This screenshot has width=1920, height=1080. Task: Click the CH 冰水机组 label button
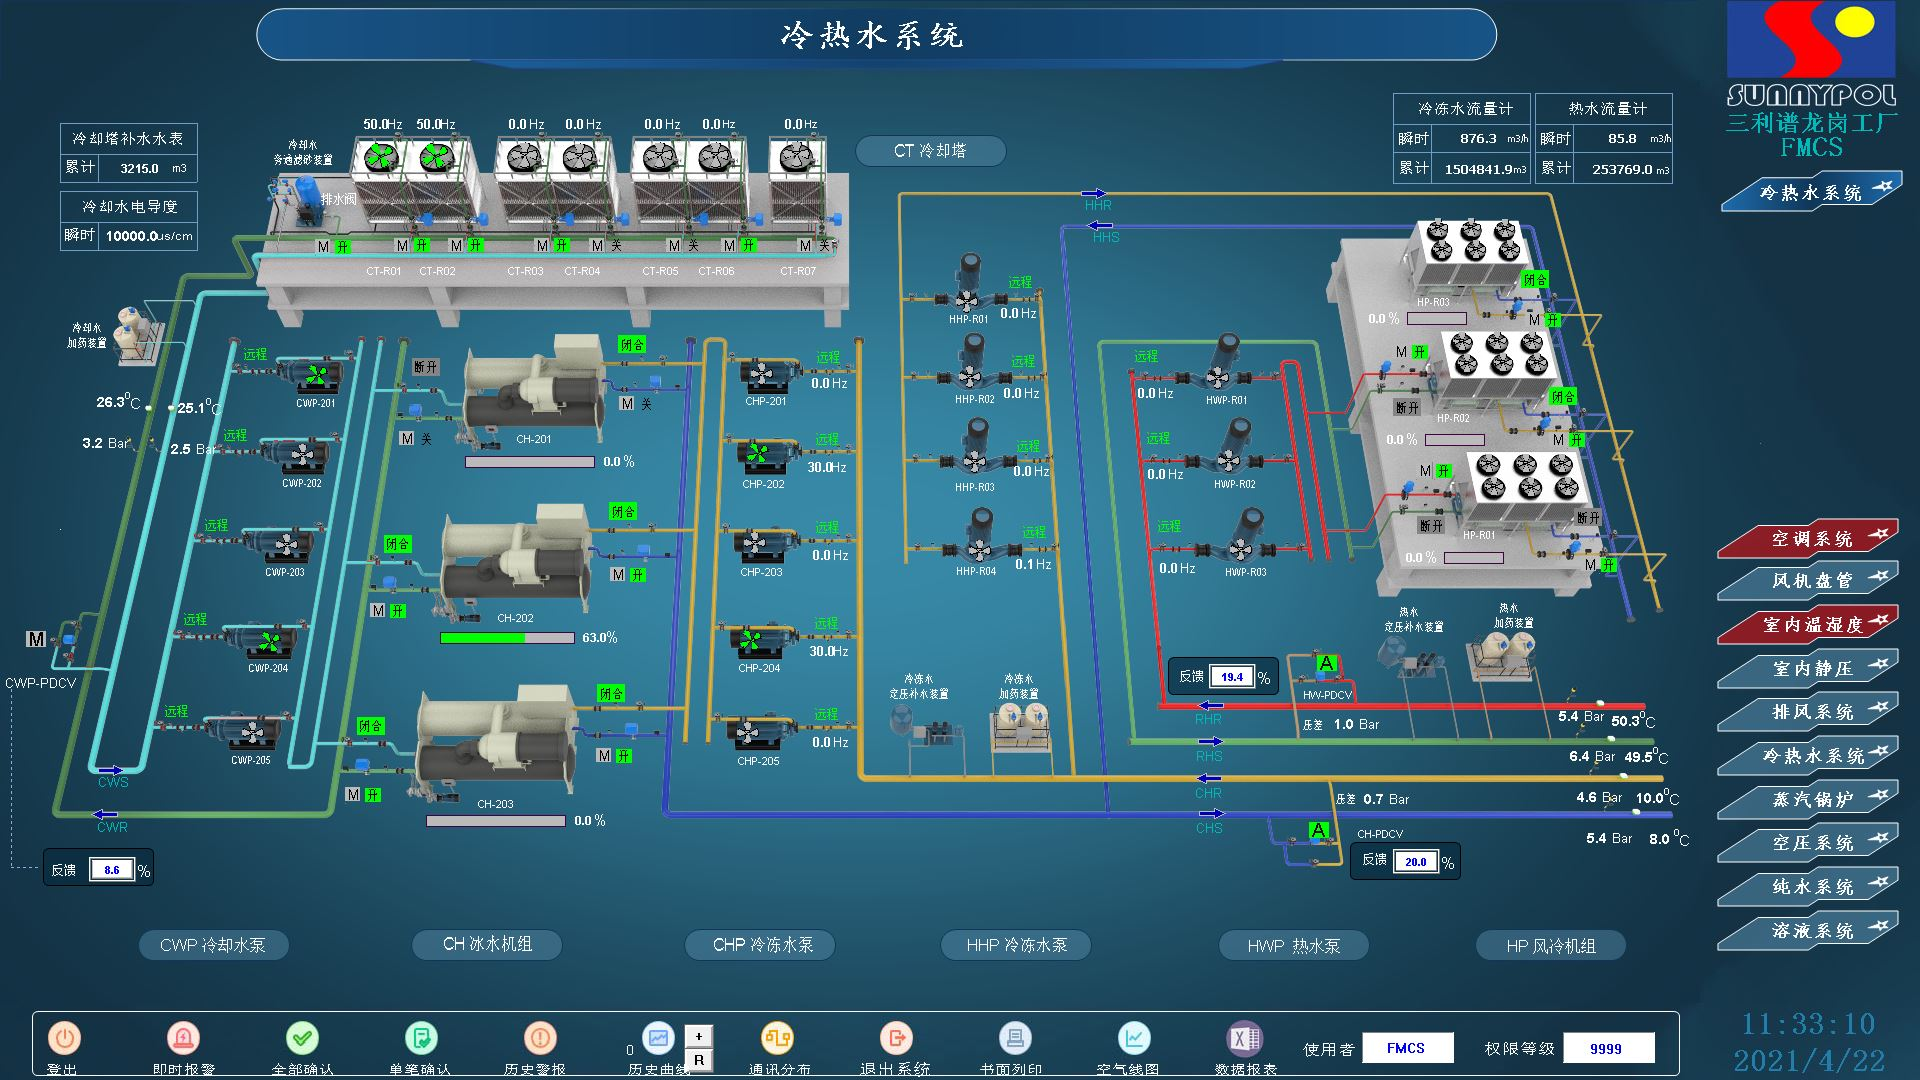click(487, 944)
